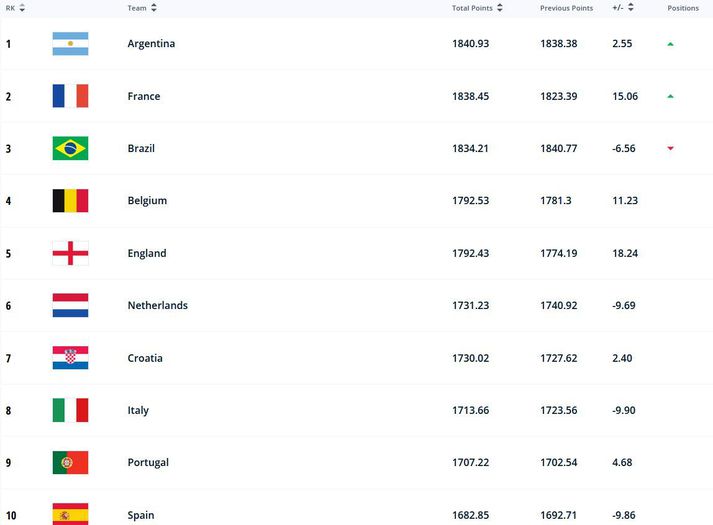Click the Positions column header
This screenshot has height=525, width=713.
[x=683, y=8]
